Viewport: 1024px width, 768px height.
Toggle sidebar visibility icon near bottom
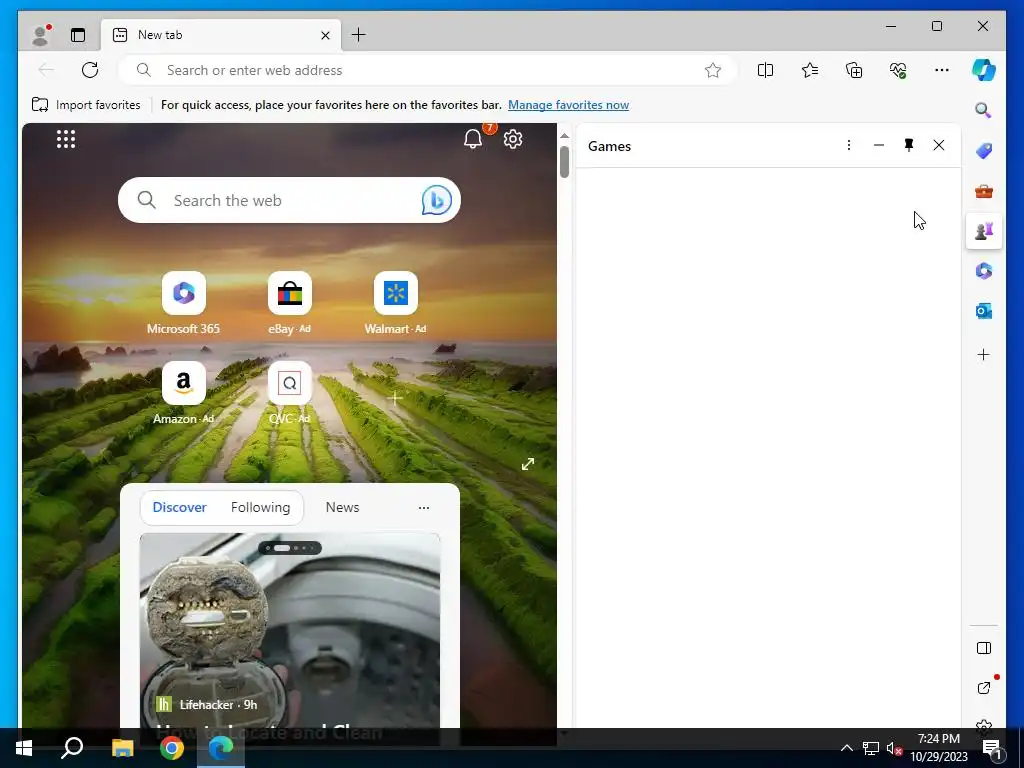(x=984, y=648)
